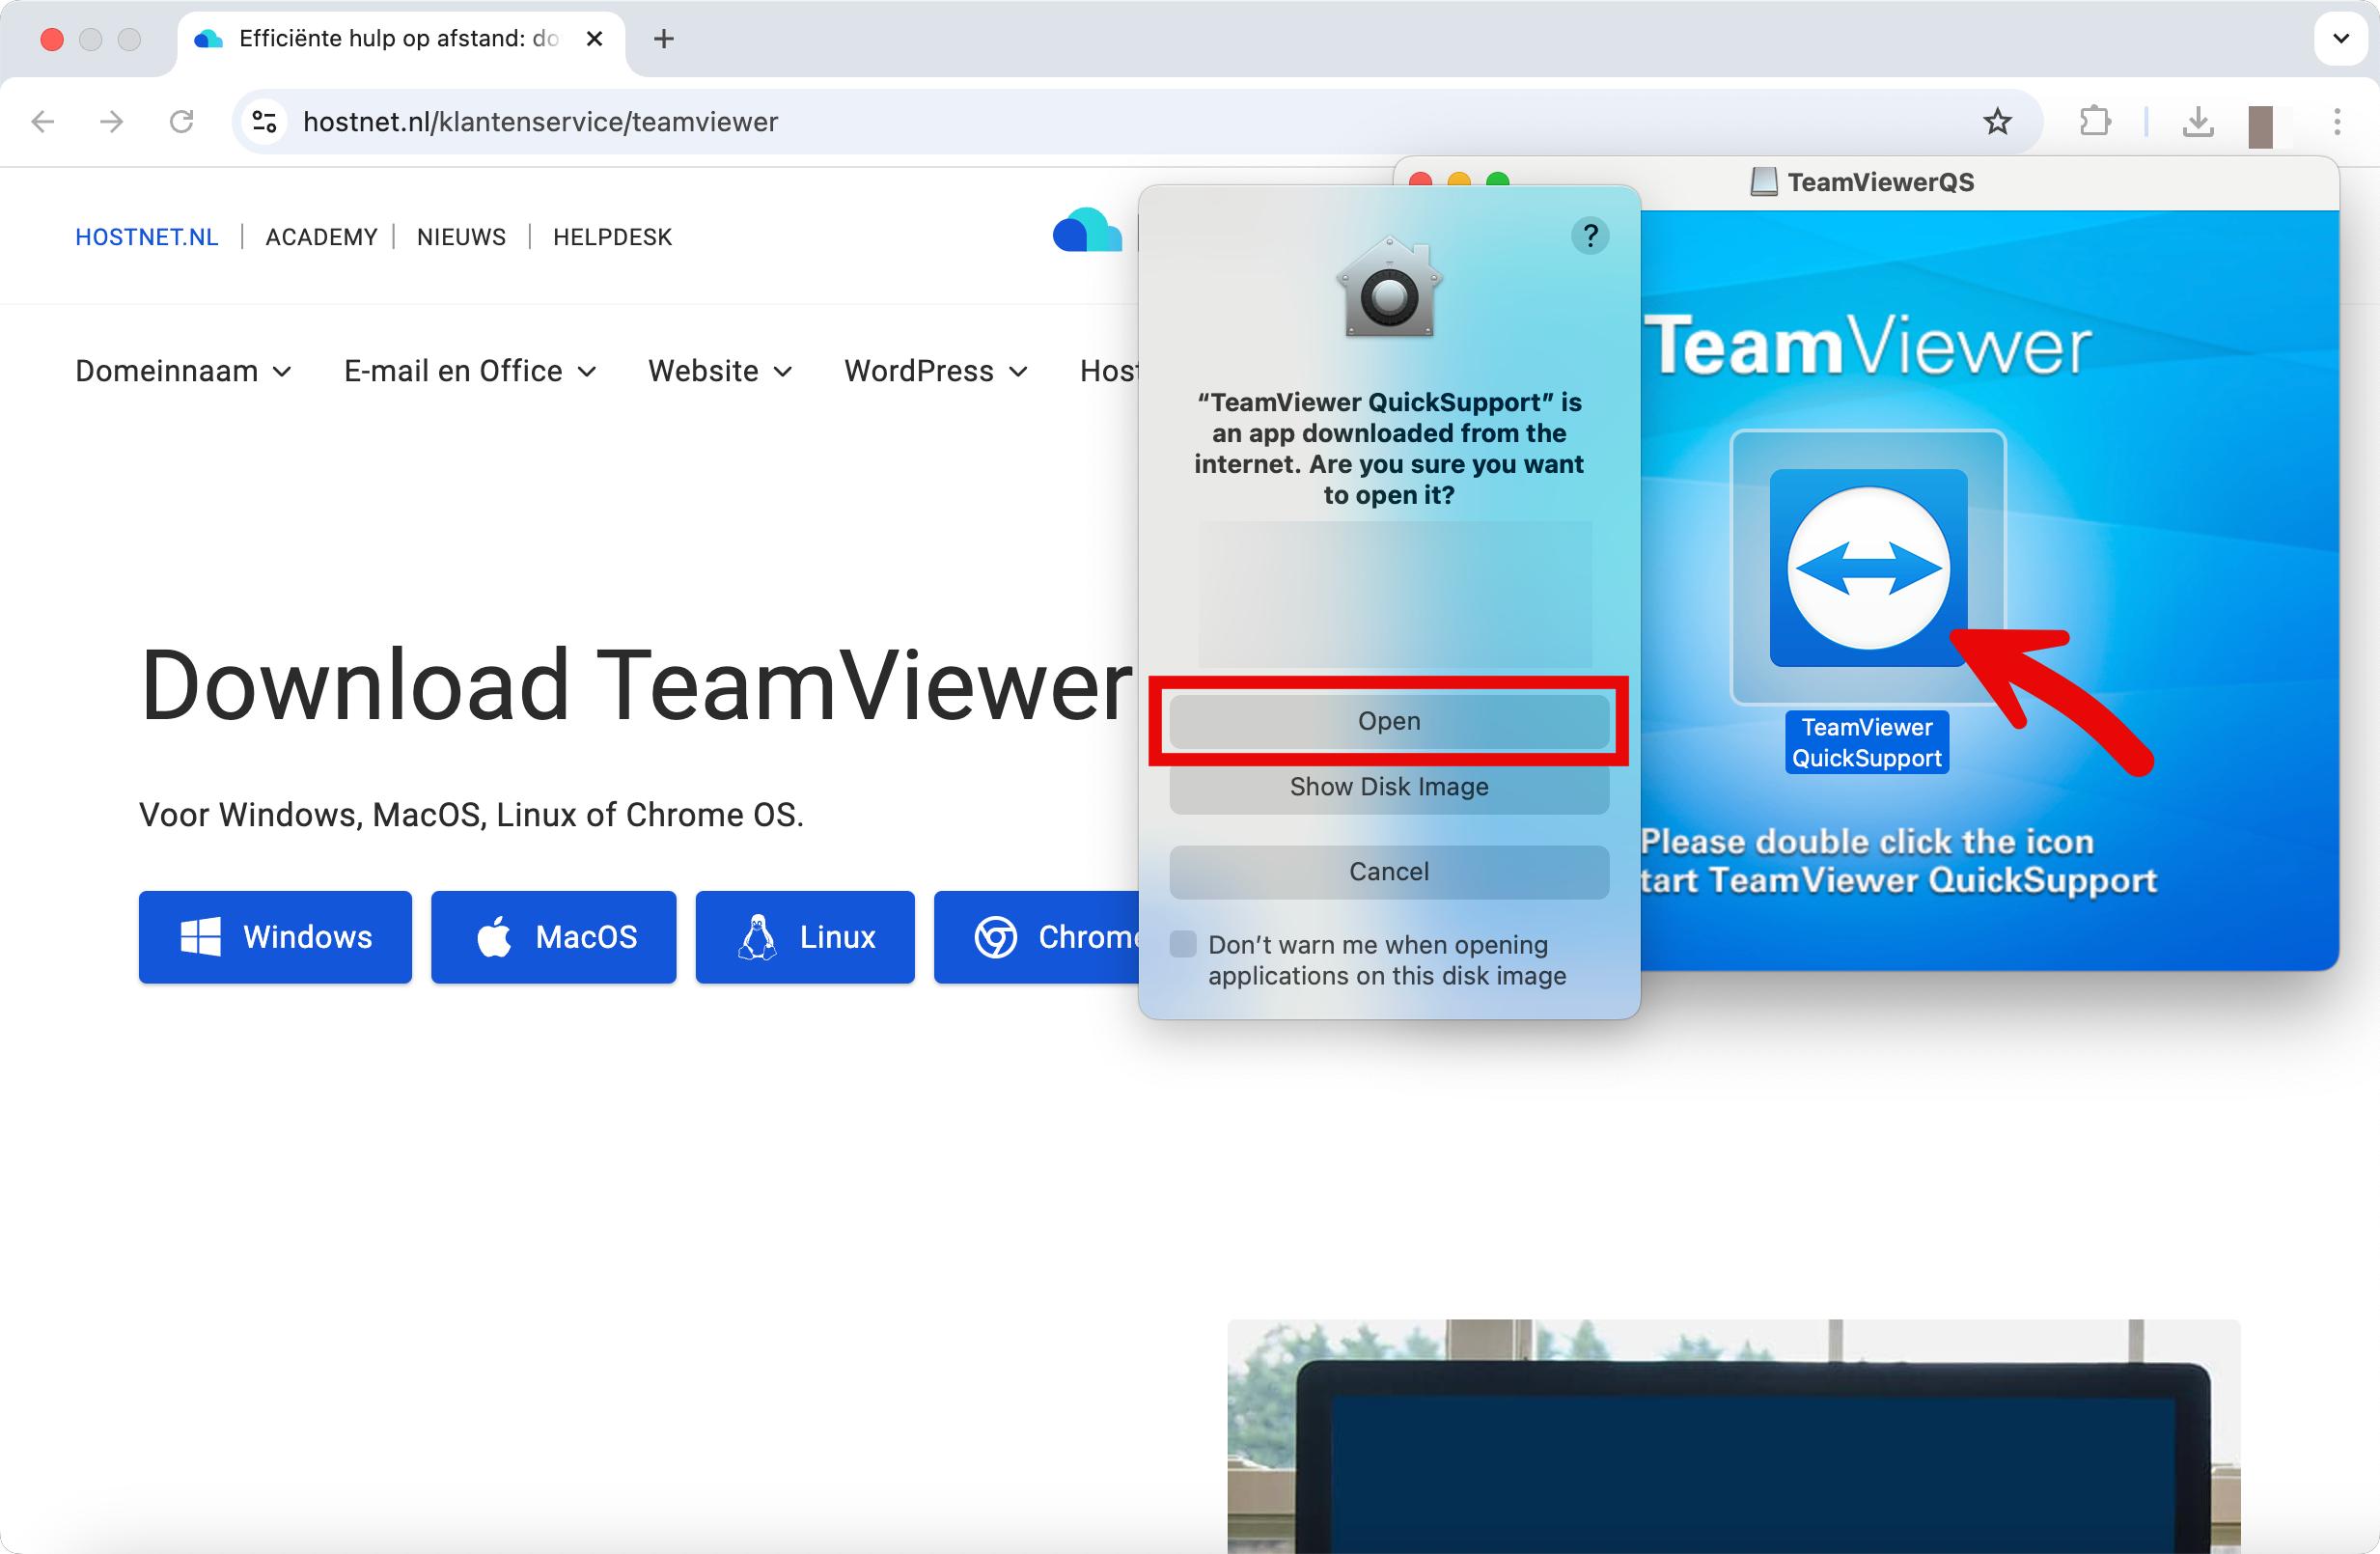Expand the Website menu

click(x=720, y=371)
